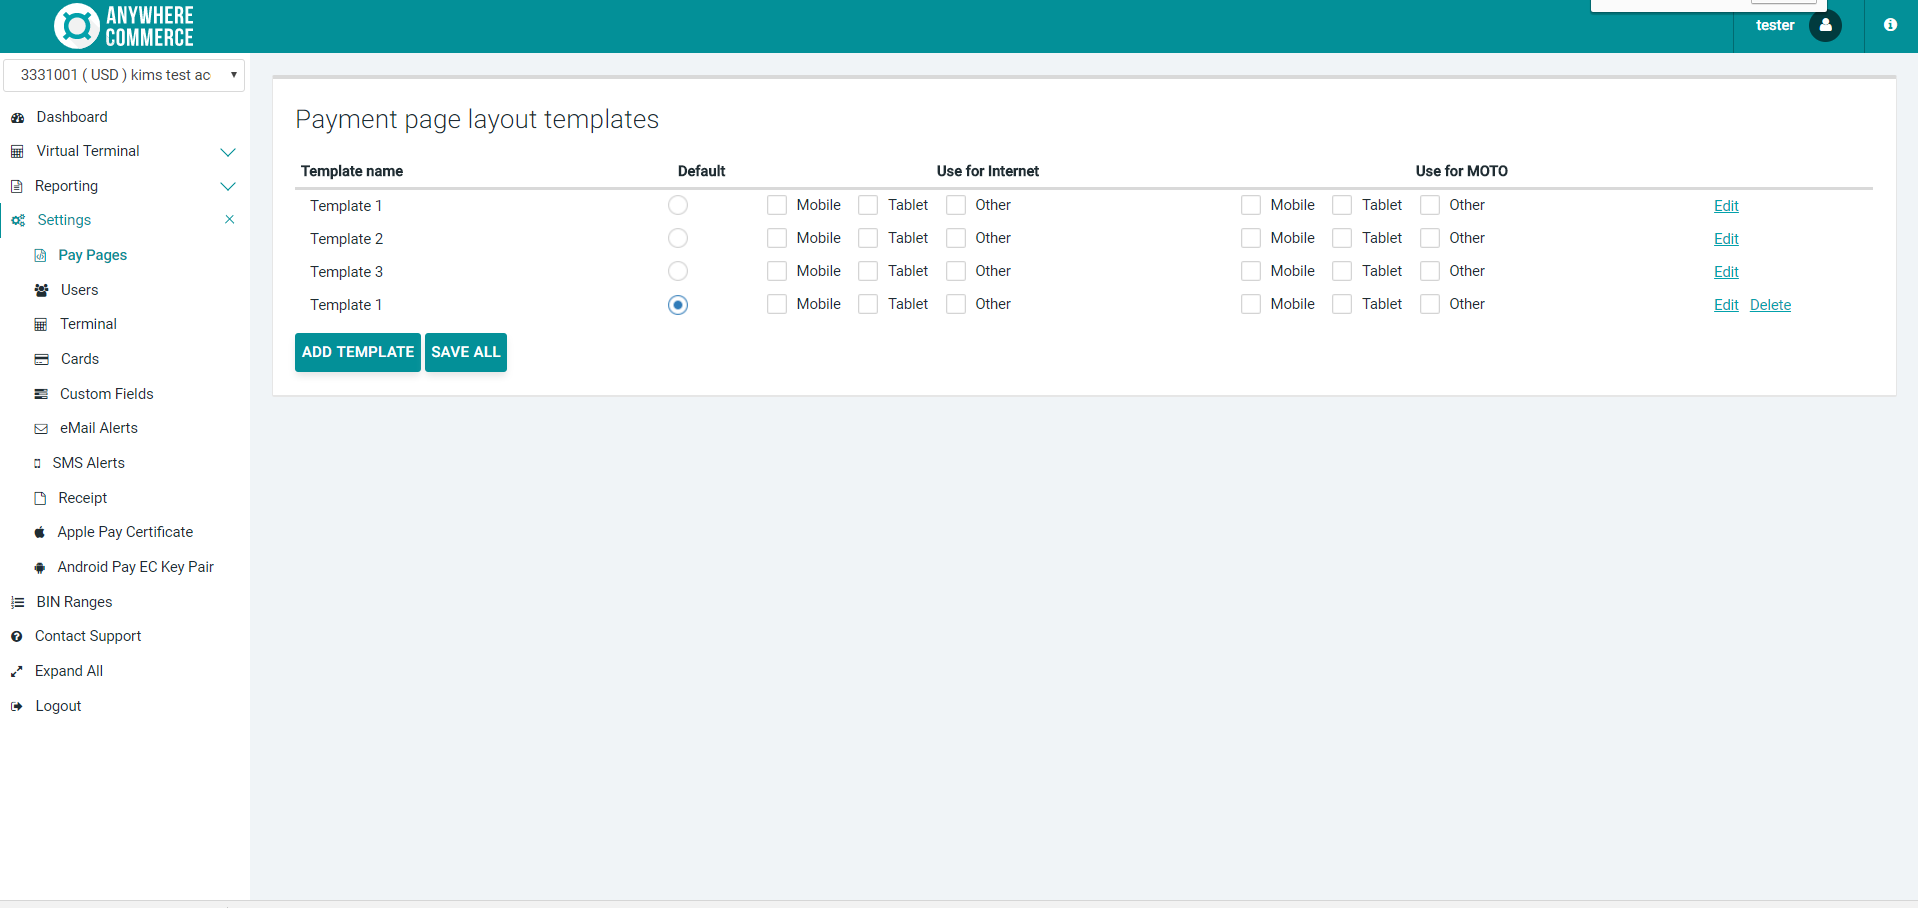Image resolution: width=1920 pixels, height=908 pixels.
Task: Click the Contact Support question icon
Action: [x=16, y=637]
